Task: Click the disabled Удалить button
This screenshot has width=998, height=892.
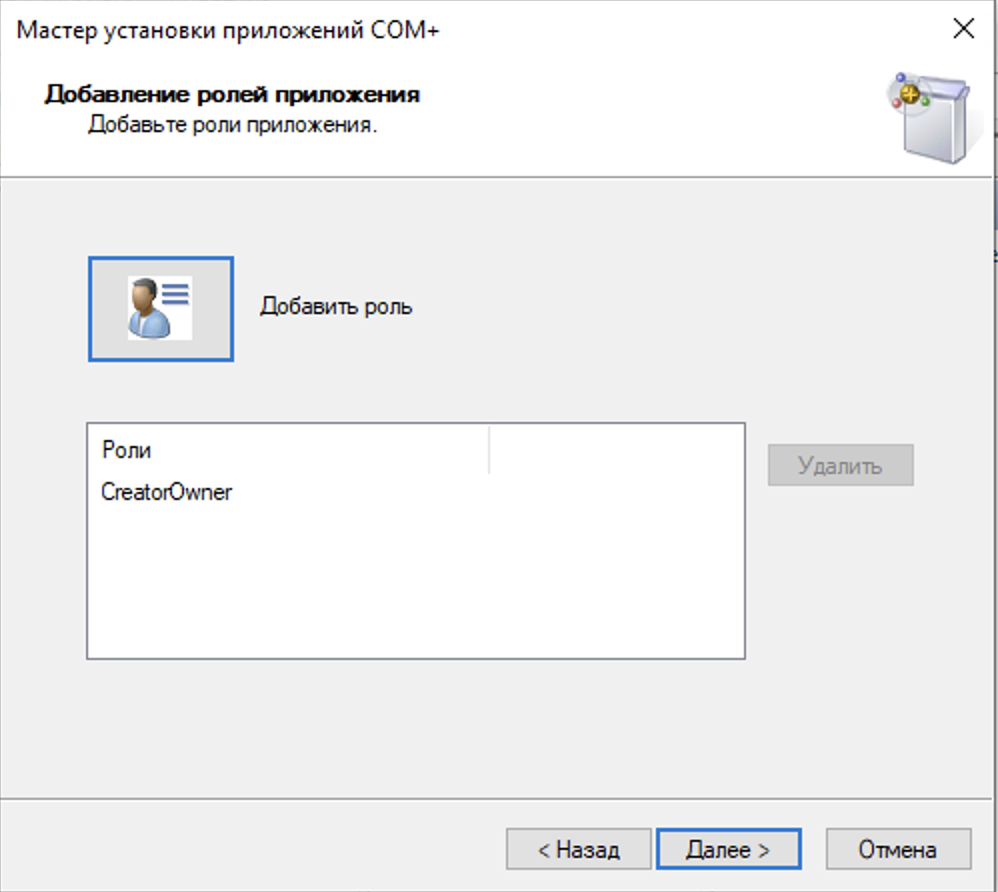Action: click(840, 465)
